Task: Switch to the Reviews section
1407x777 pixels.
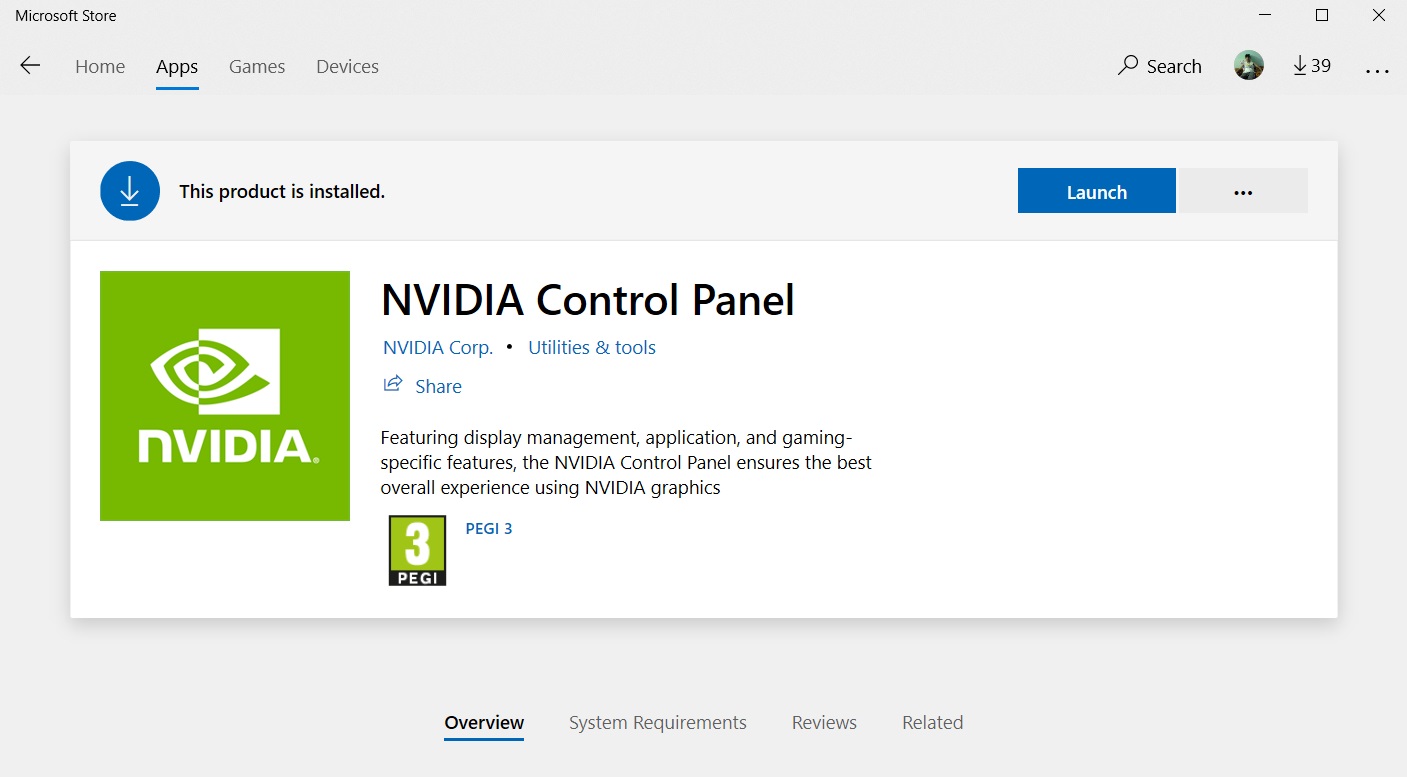Action: click(x=824, y=723)
